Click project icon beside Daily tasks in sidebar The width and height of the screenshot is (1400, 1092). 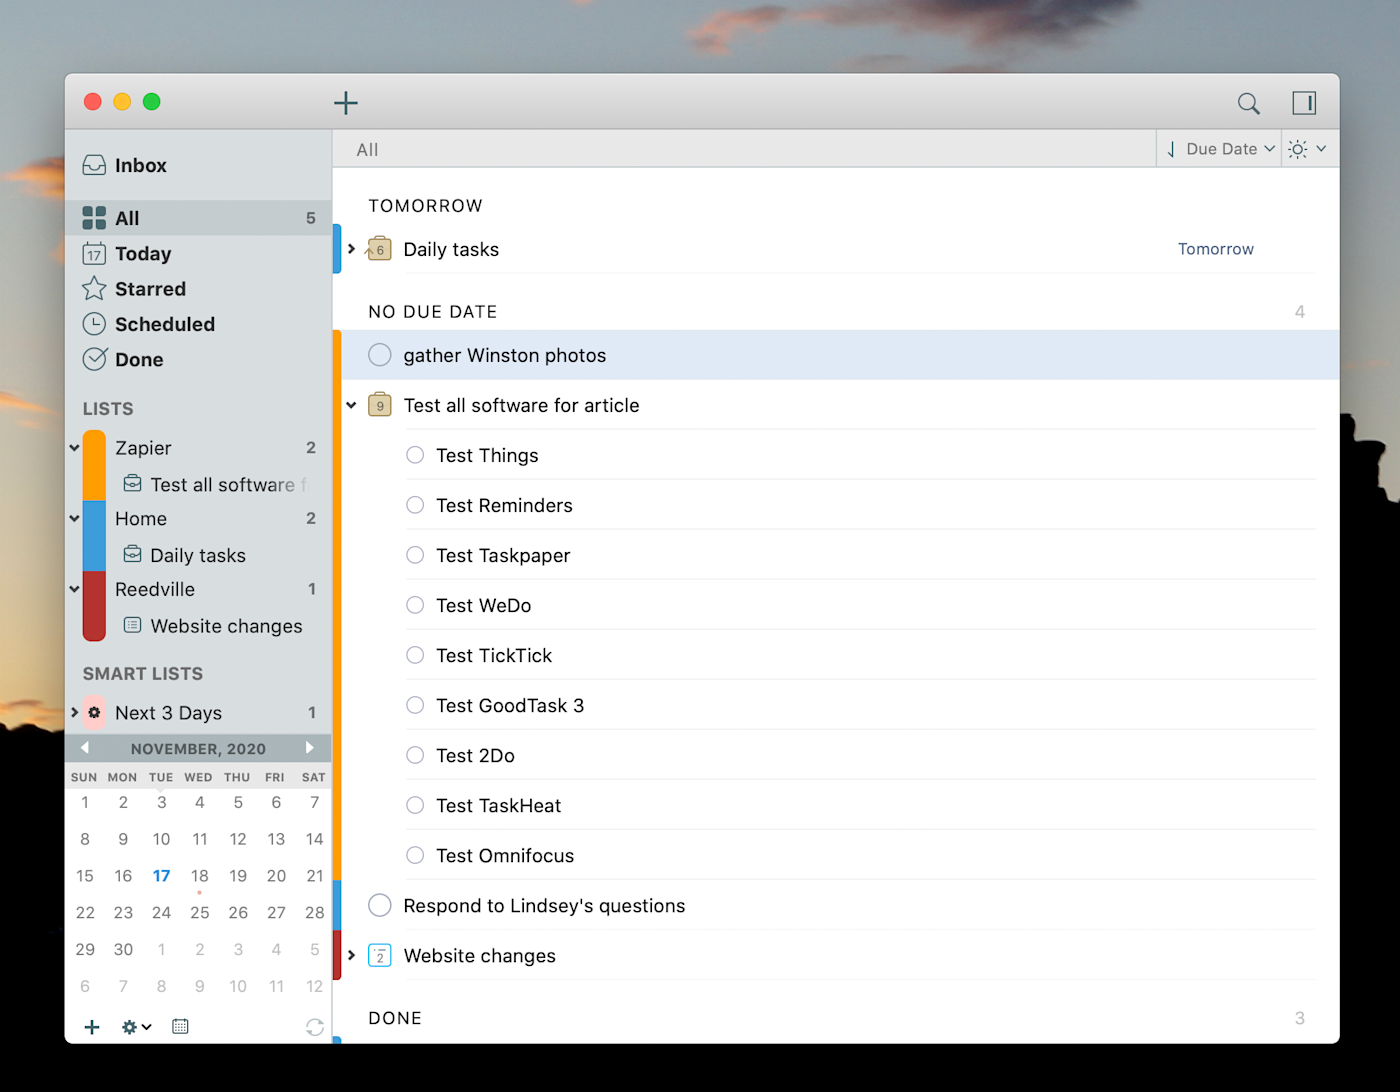[x=132, y=554]
